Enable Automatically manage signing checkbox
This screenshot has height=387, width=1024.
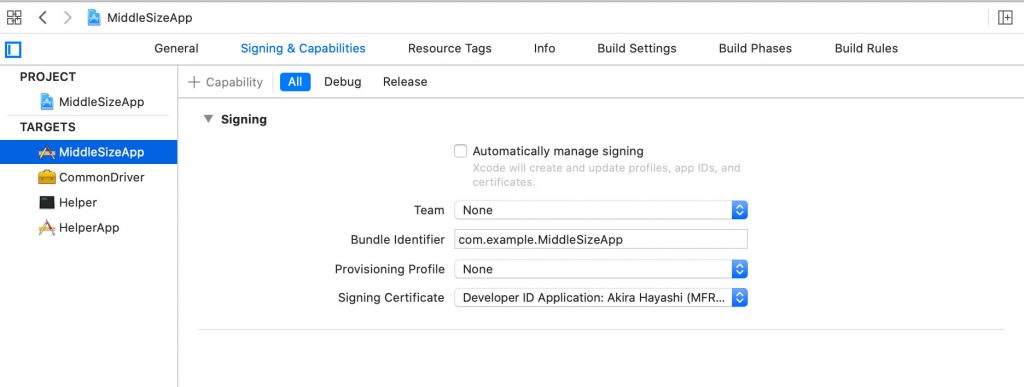[460, 151]
